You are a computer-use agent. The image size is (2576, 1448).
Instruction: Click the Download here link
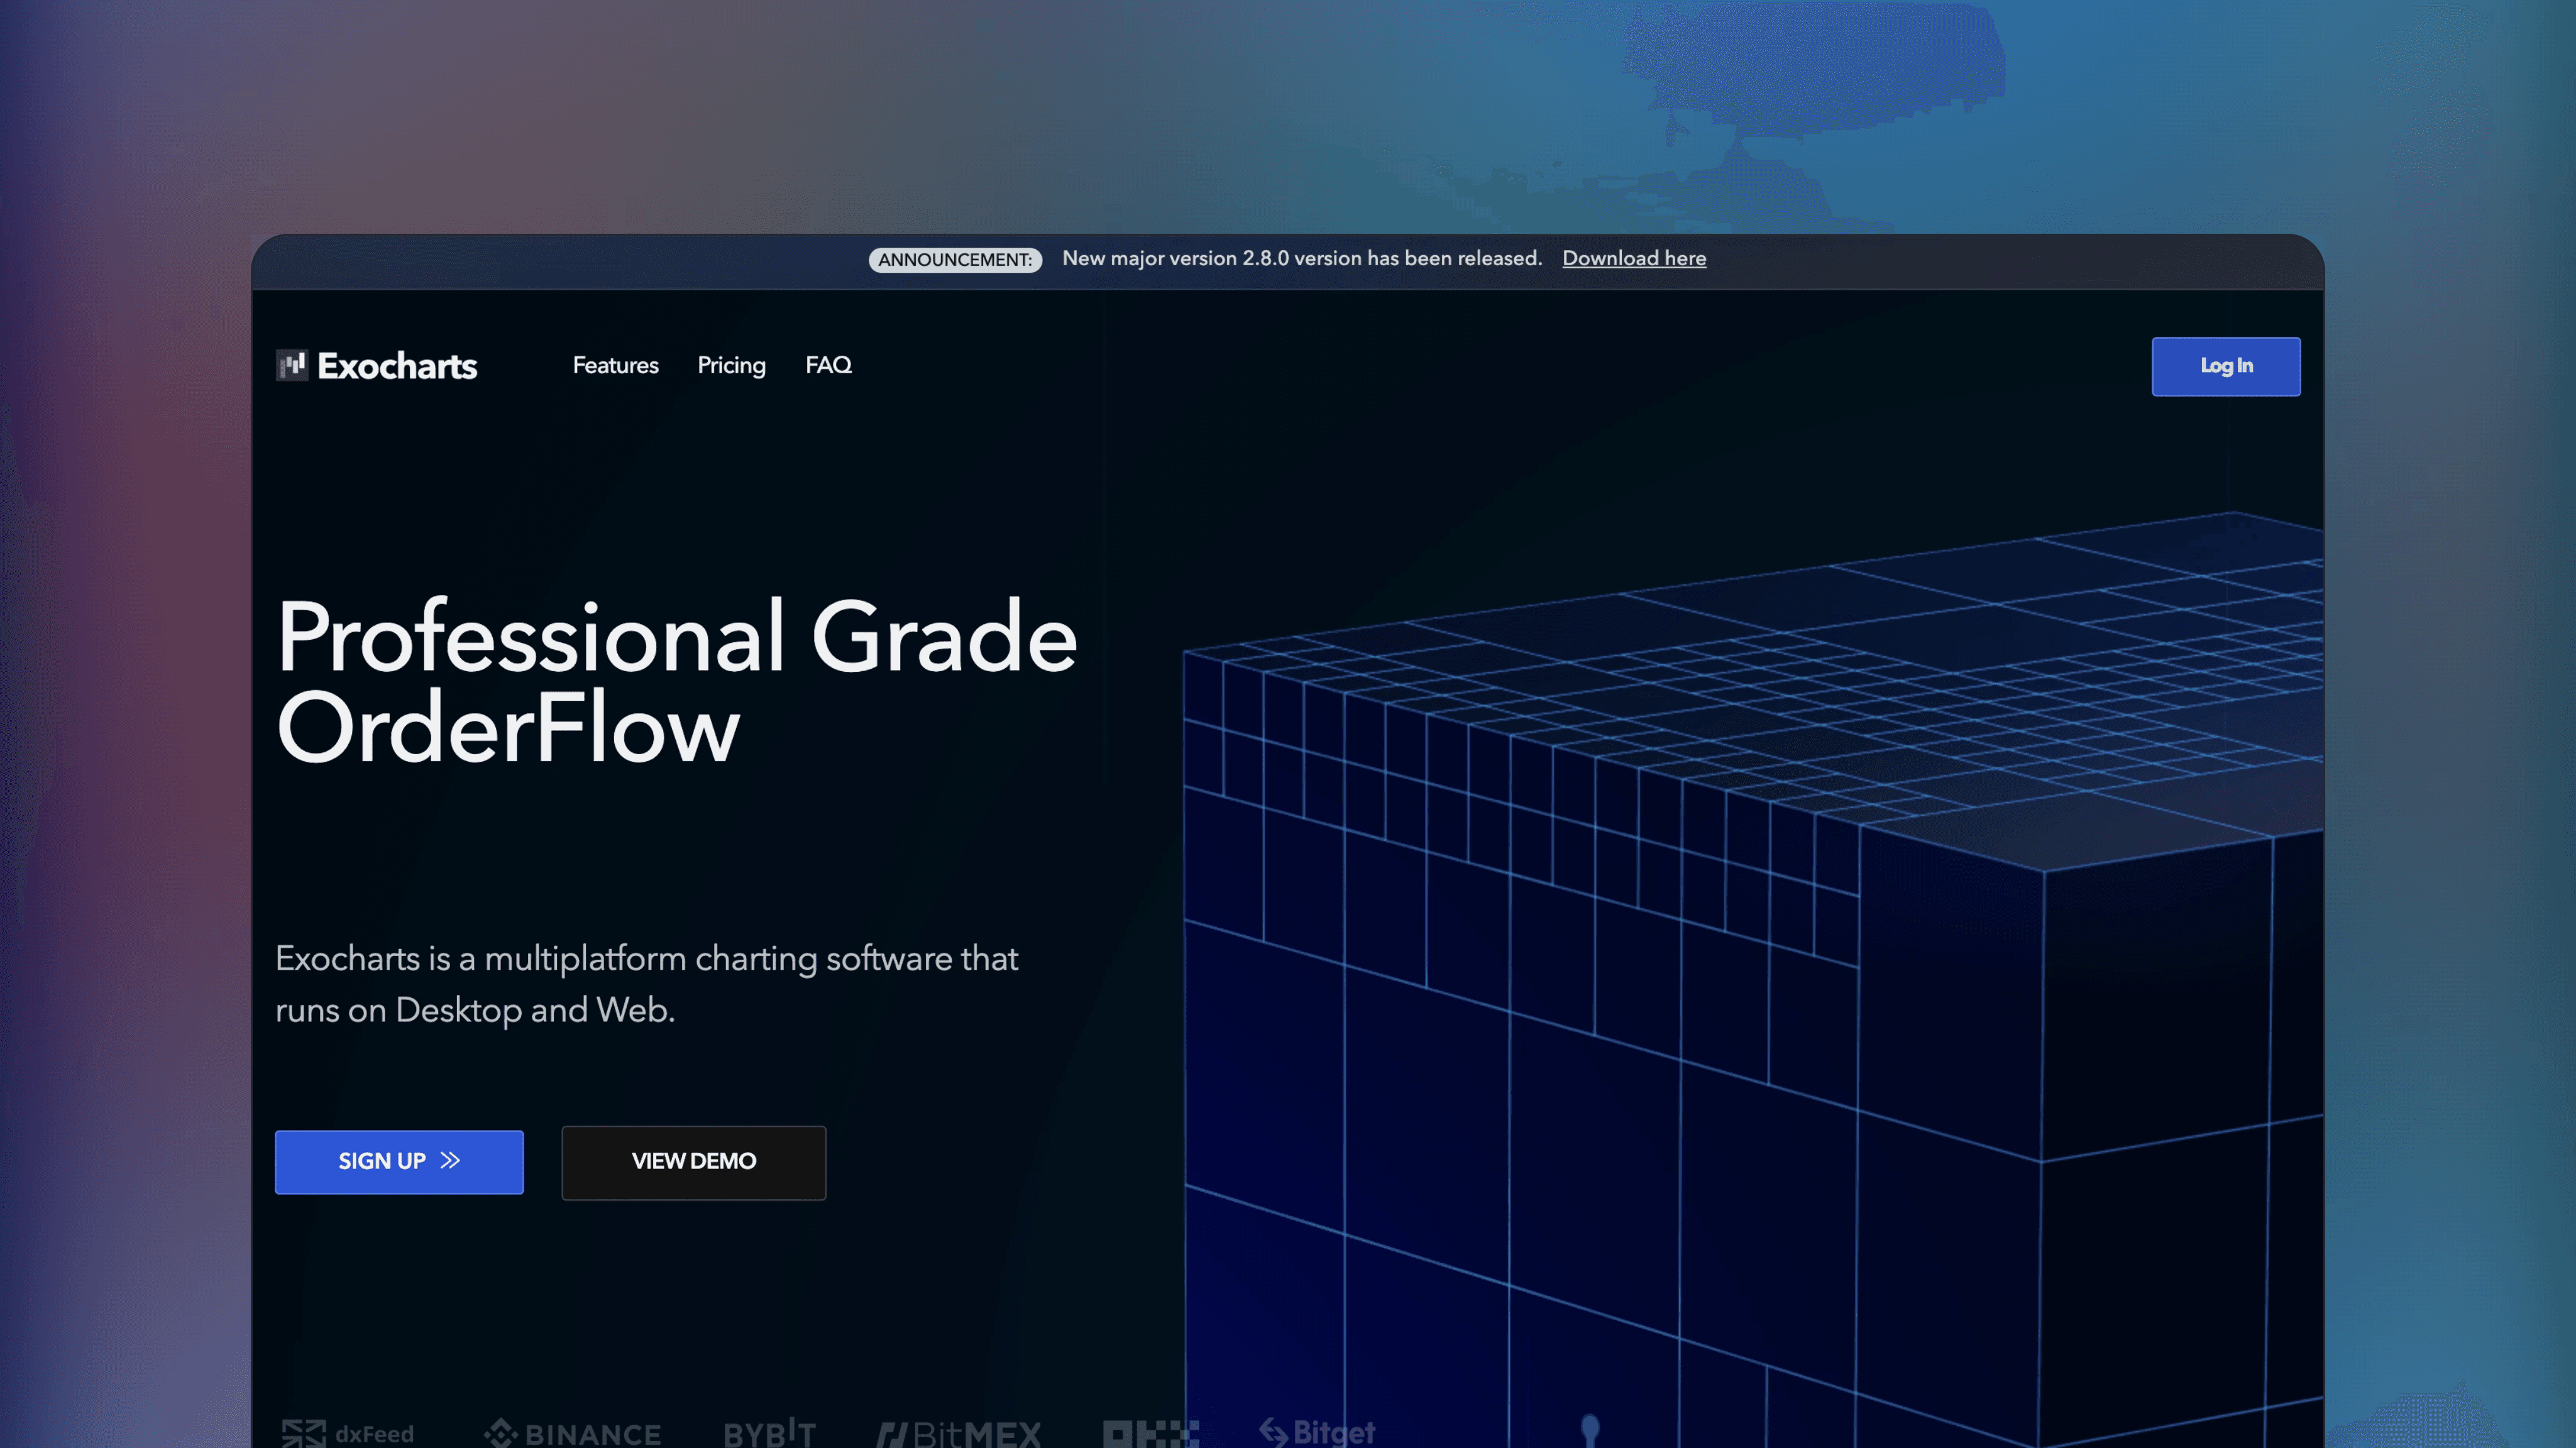(x=1634, y=258)
